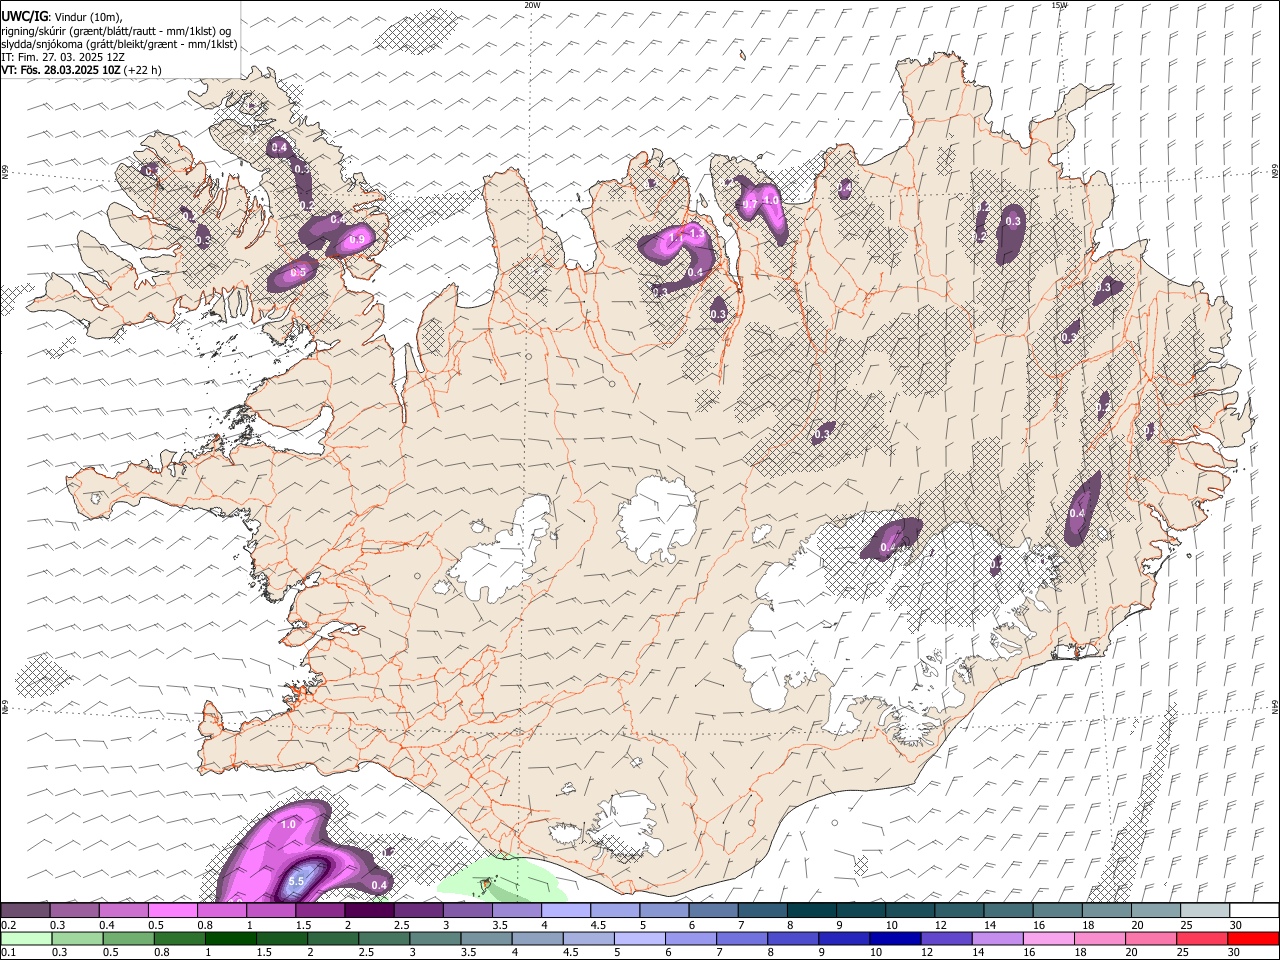Click the bright pink 0.5 snow legend swatch
Viewport: 1280px width, 960px height.
(172, 910)
